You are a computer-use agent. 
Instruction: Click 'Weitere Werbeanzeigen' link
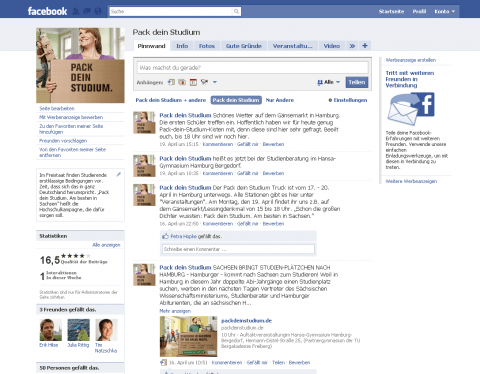(x=411, y=181)
